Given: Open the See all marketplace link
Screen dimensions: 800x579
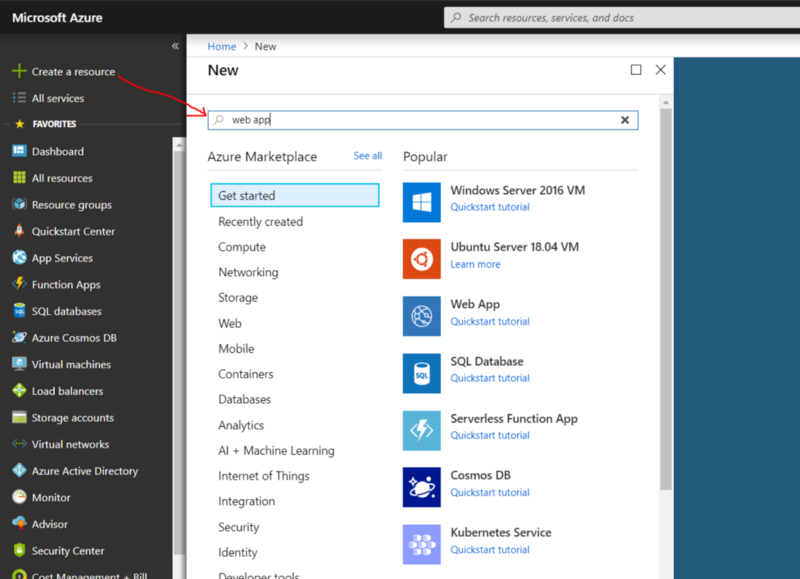Looking at the screenshot, I should pyautogui.click(x=367, y=156).
